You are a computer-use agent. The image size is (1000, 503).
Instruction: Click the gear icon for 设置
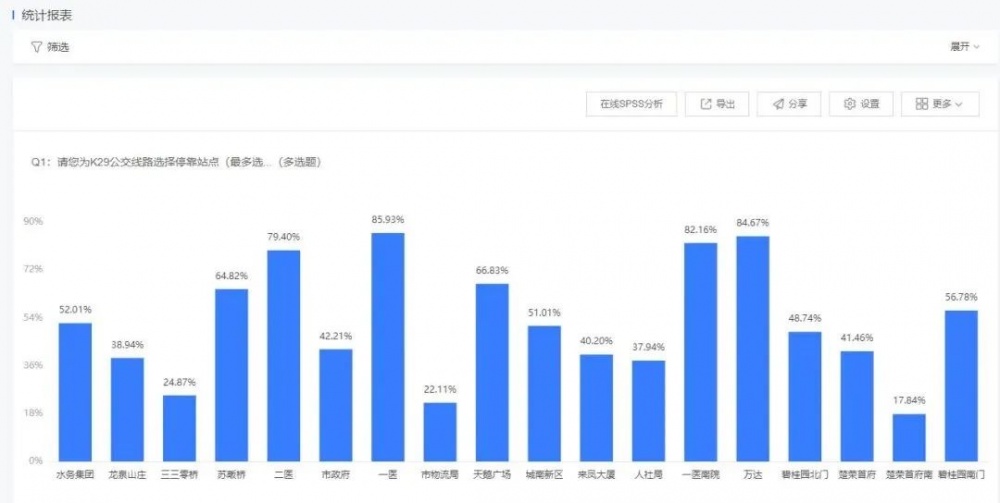tap(850, 104)
